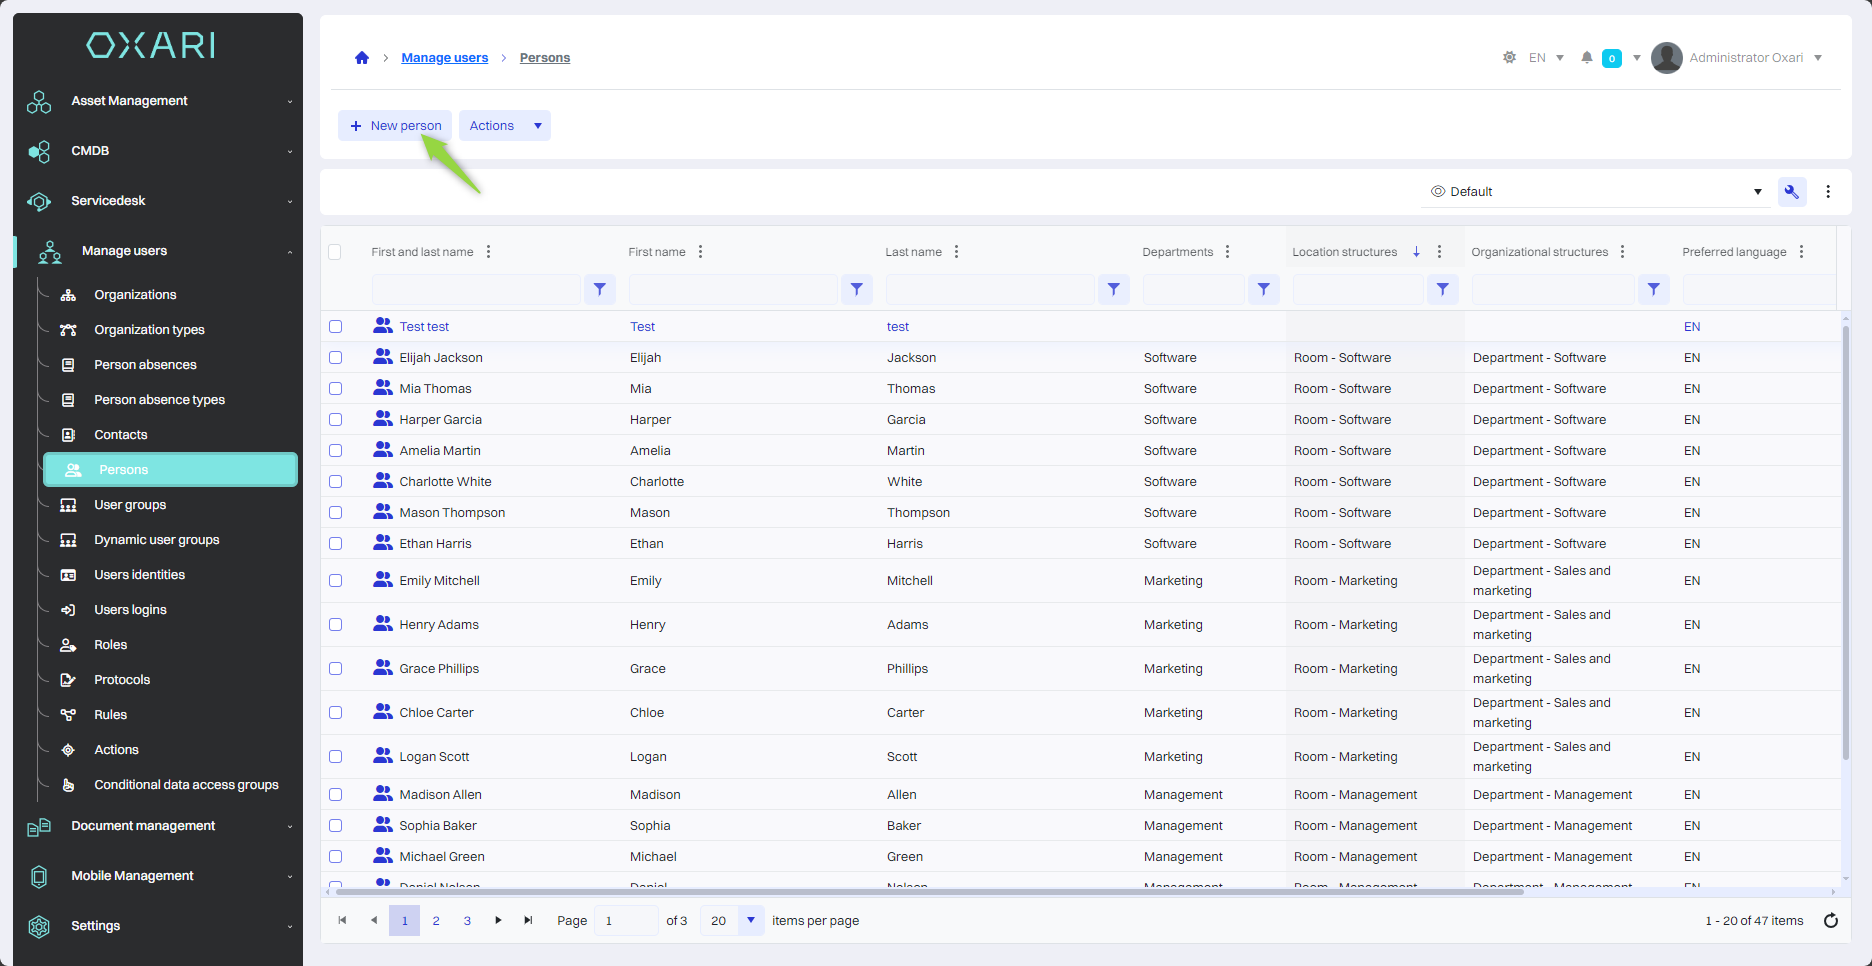Click the Departments column filter icon
Screen dimensions: 1872x966
pyautogui.click(x=1263, y=289)
